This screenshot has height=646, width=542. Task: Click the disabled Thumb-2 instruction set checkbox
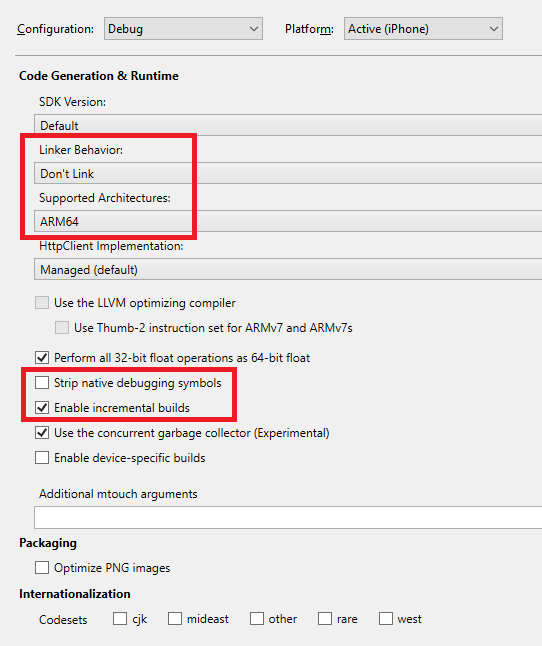pyautogui.click(x=62, y=328)
